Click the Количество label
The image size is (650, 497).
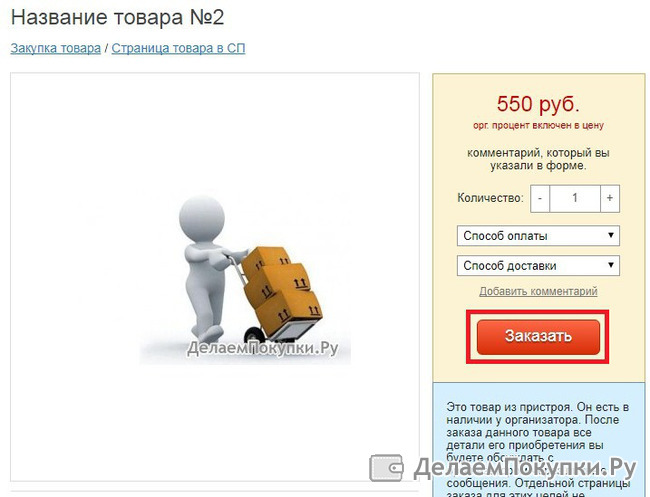[x=490, y=198]
